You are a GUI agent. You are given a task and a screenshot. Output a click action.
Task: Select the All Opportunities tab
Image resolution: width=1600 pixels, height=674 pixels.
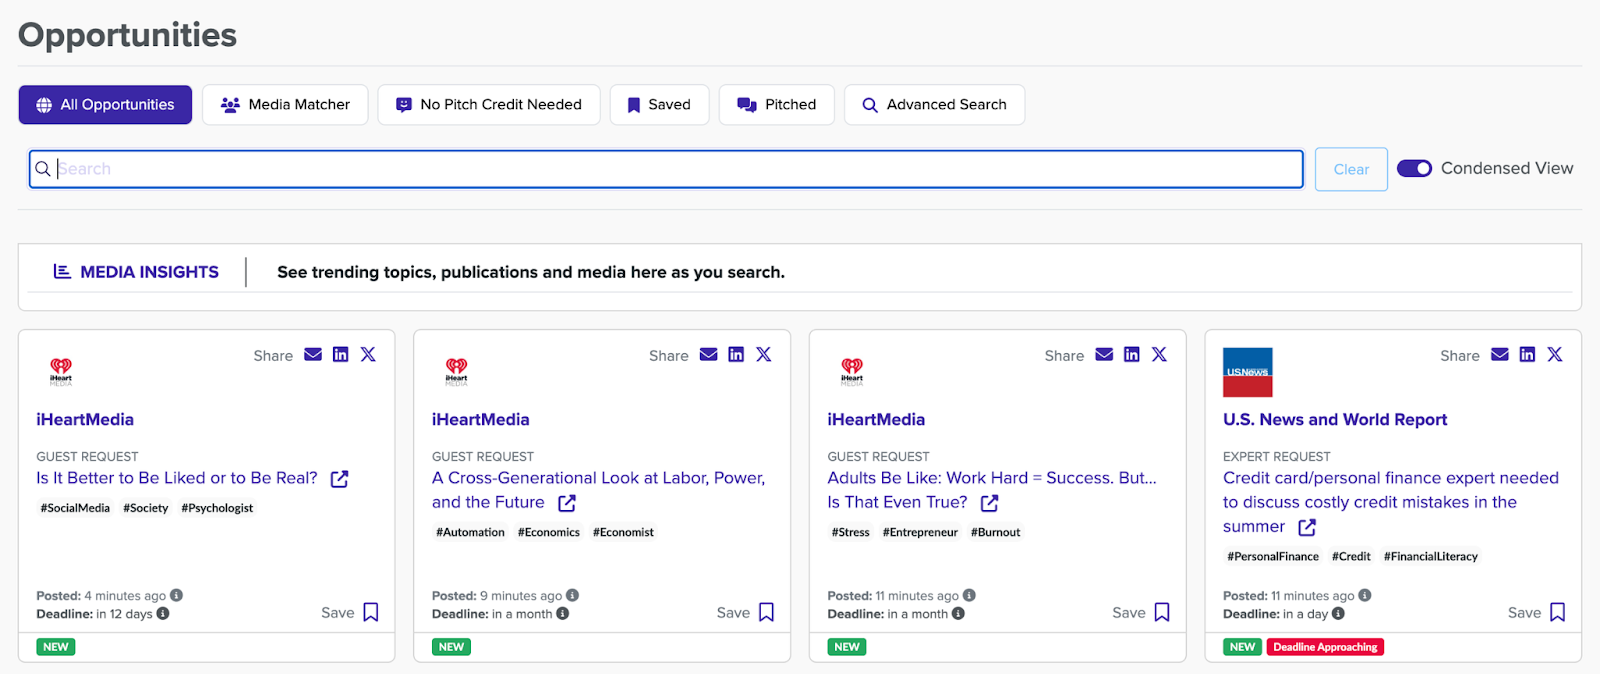pyautogui.click(x=105, y=105)
